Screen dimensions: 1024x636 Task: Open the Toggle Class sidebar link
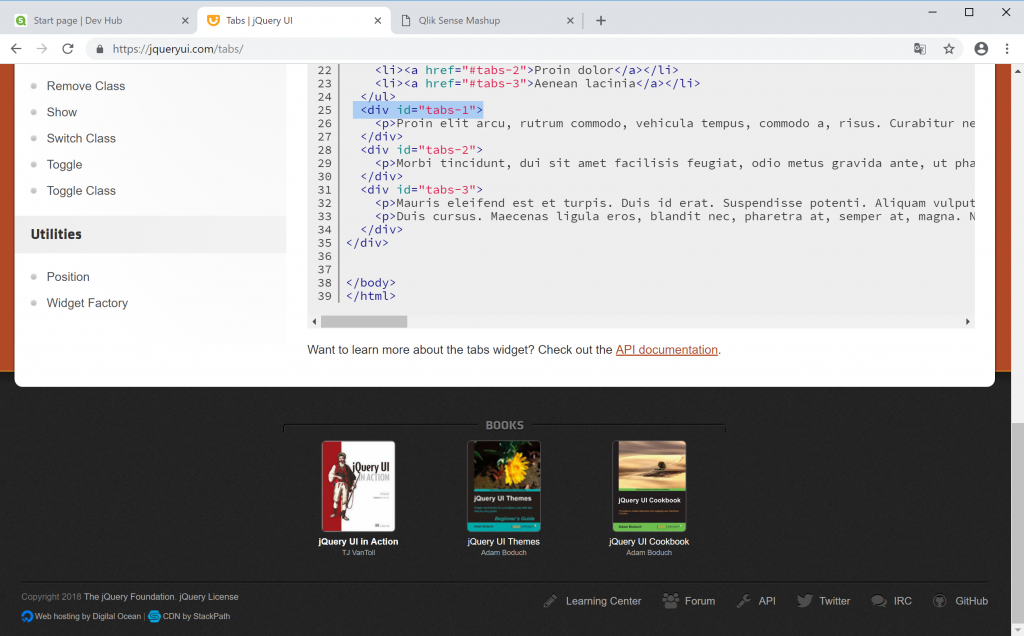81,191
